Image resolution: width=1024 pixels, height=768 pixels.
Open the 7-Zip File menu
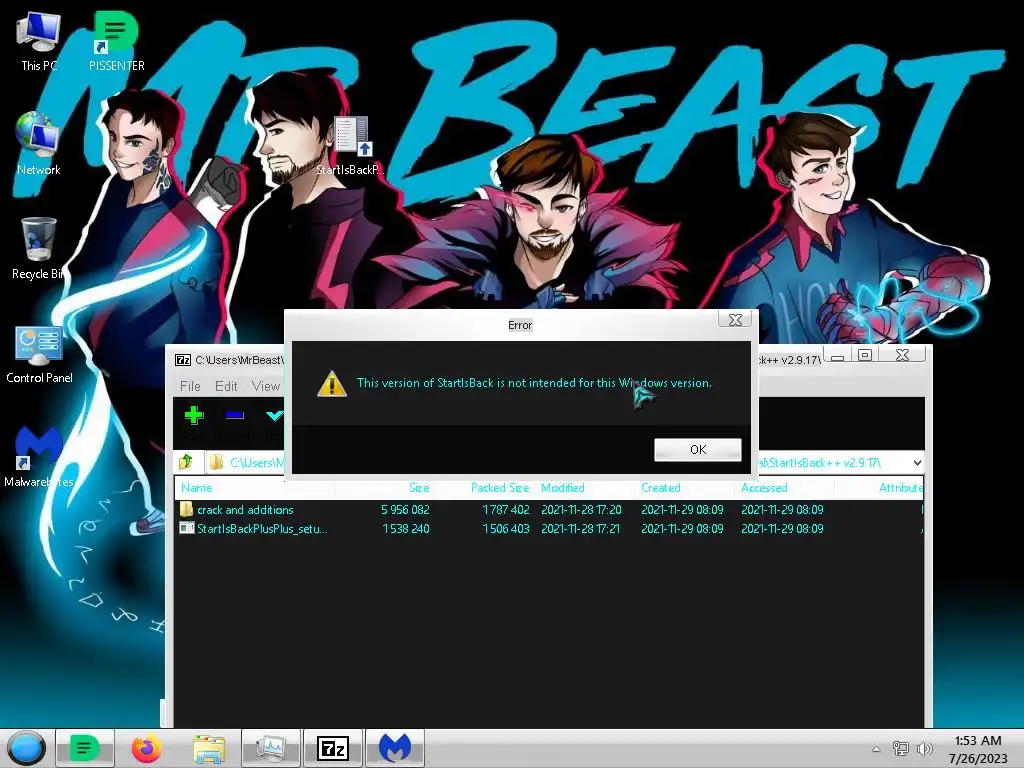190,386
